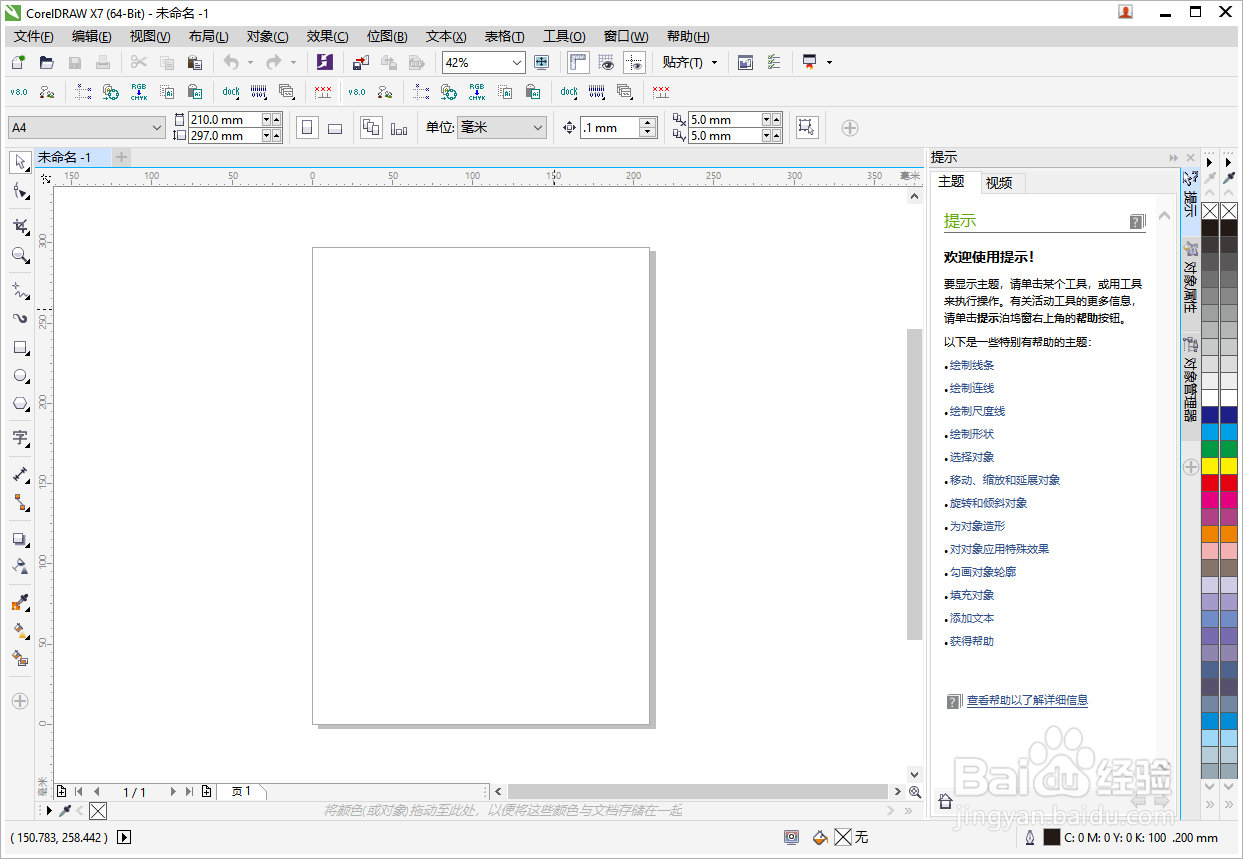The width and height of the screenshot is (1243, 859).
Task: Open the 效果(C) menu
Action: (x=327, y=36)
